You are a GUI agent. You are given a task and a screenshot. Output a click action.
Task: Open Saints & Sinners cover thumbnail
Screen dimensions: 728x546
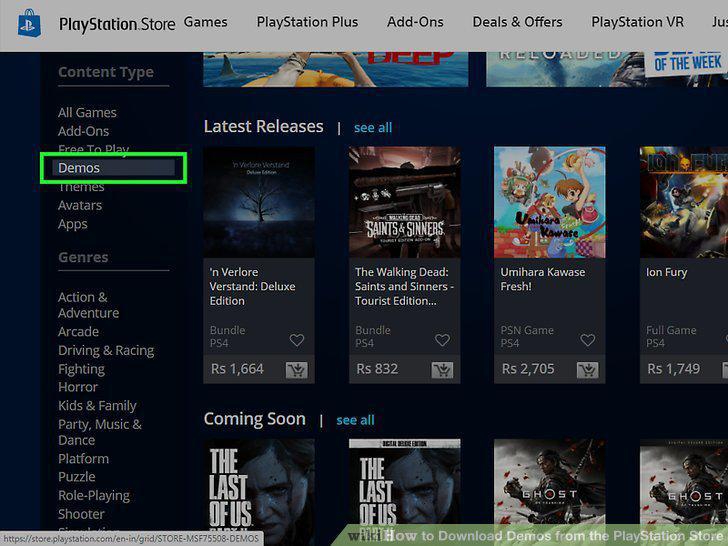[x=404, y=202]
